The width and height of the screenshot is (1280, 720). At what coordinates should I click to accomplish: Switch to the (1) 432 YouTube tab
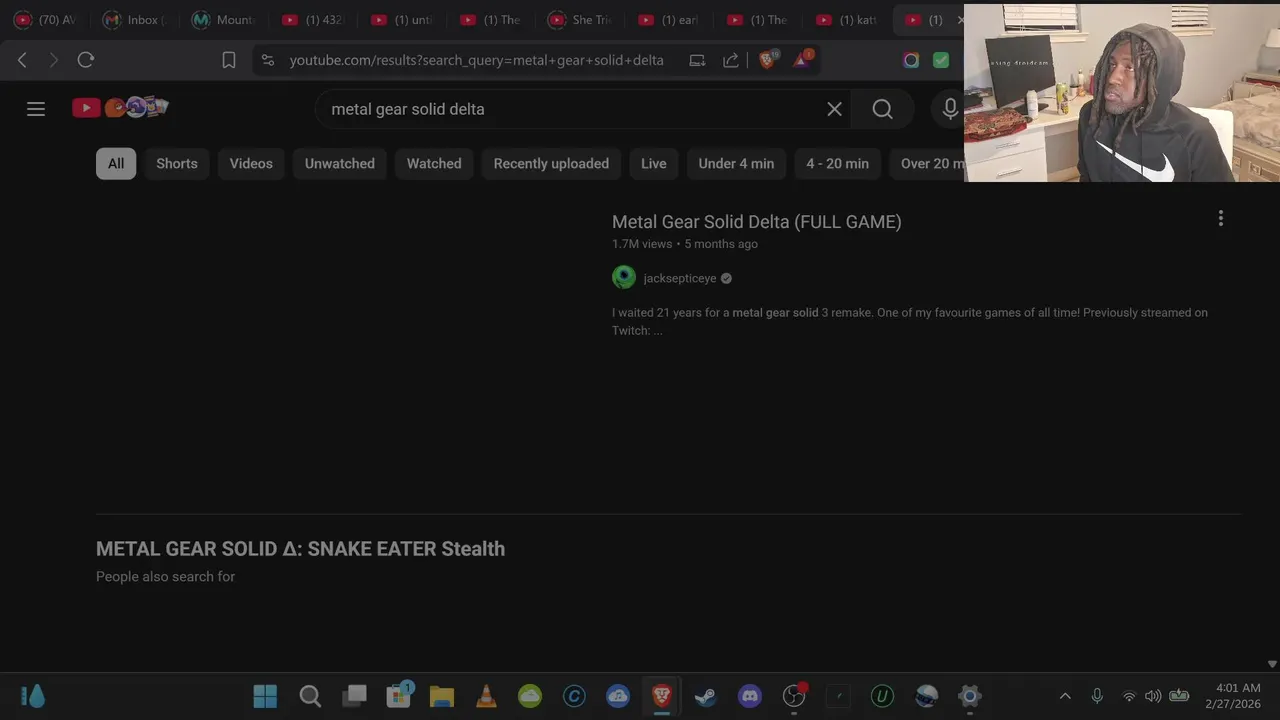314,20
